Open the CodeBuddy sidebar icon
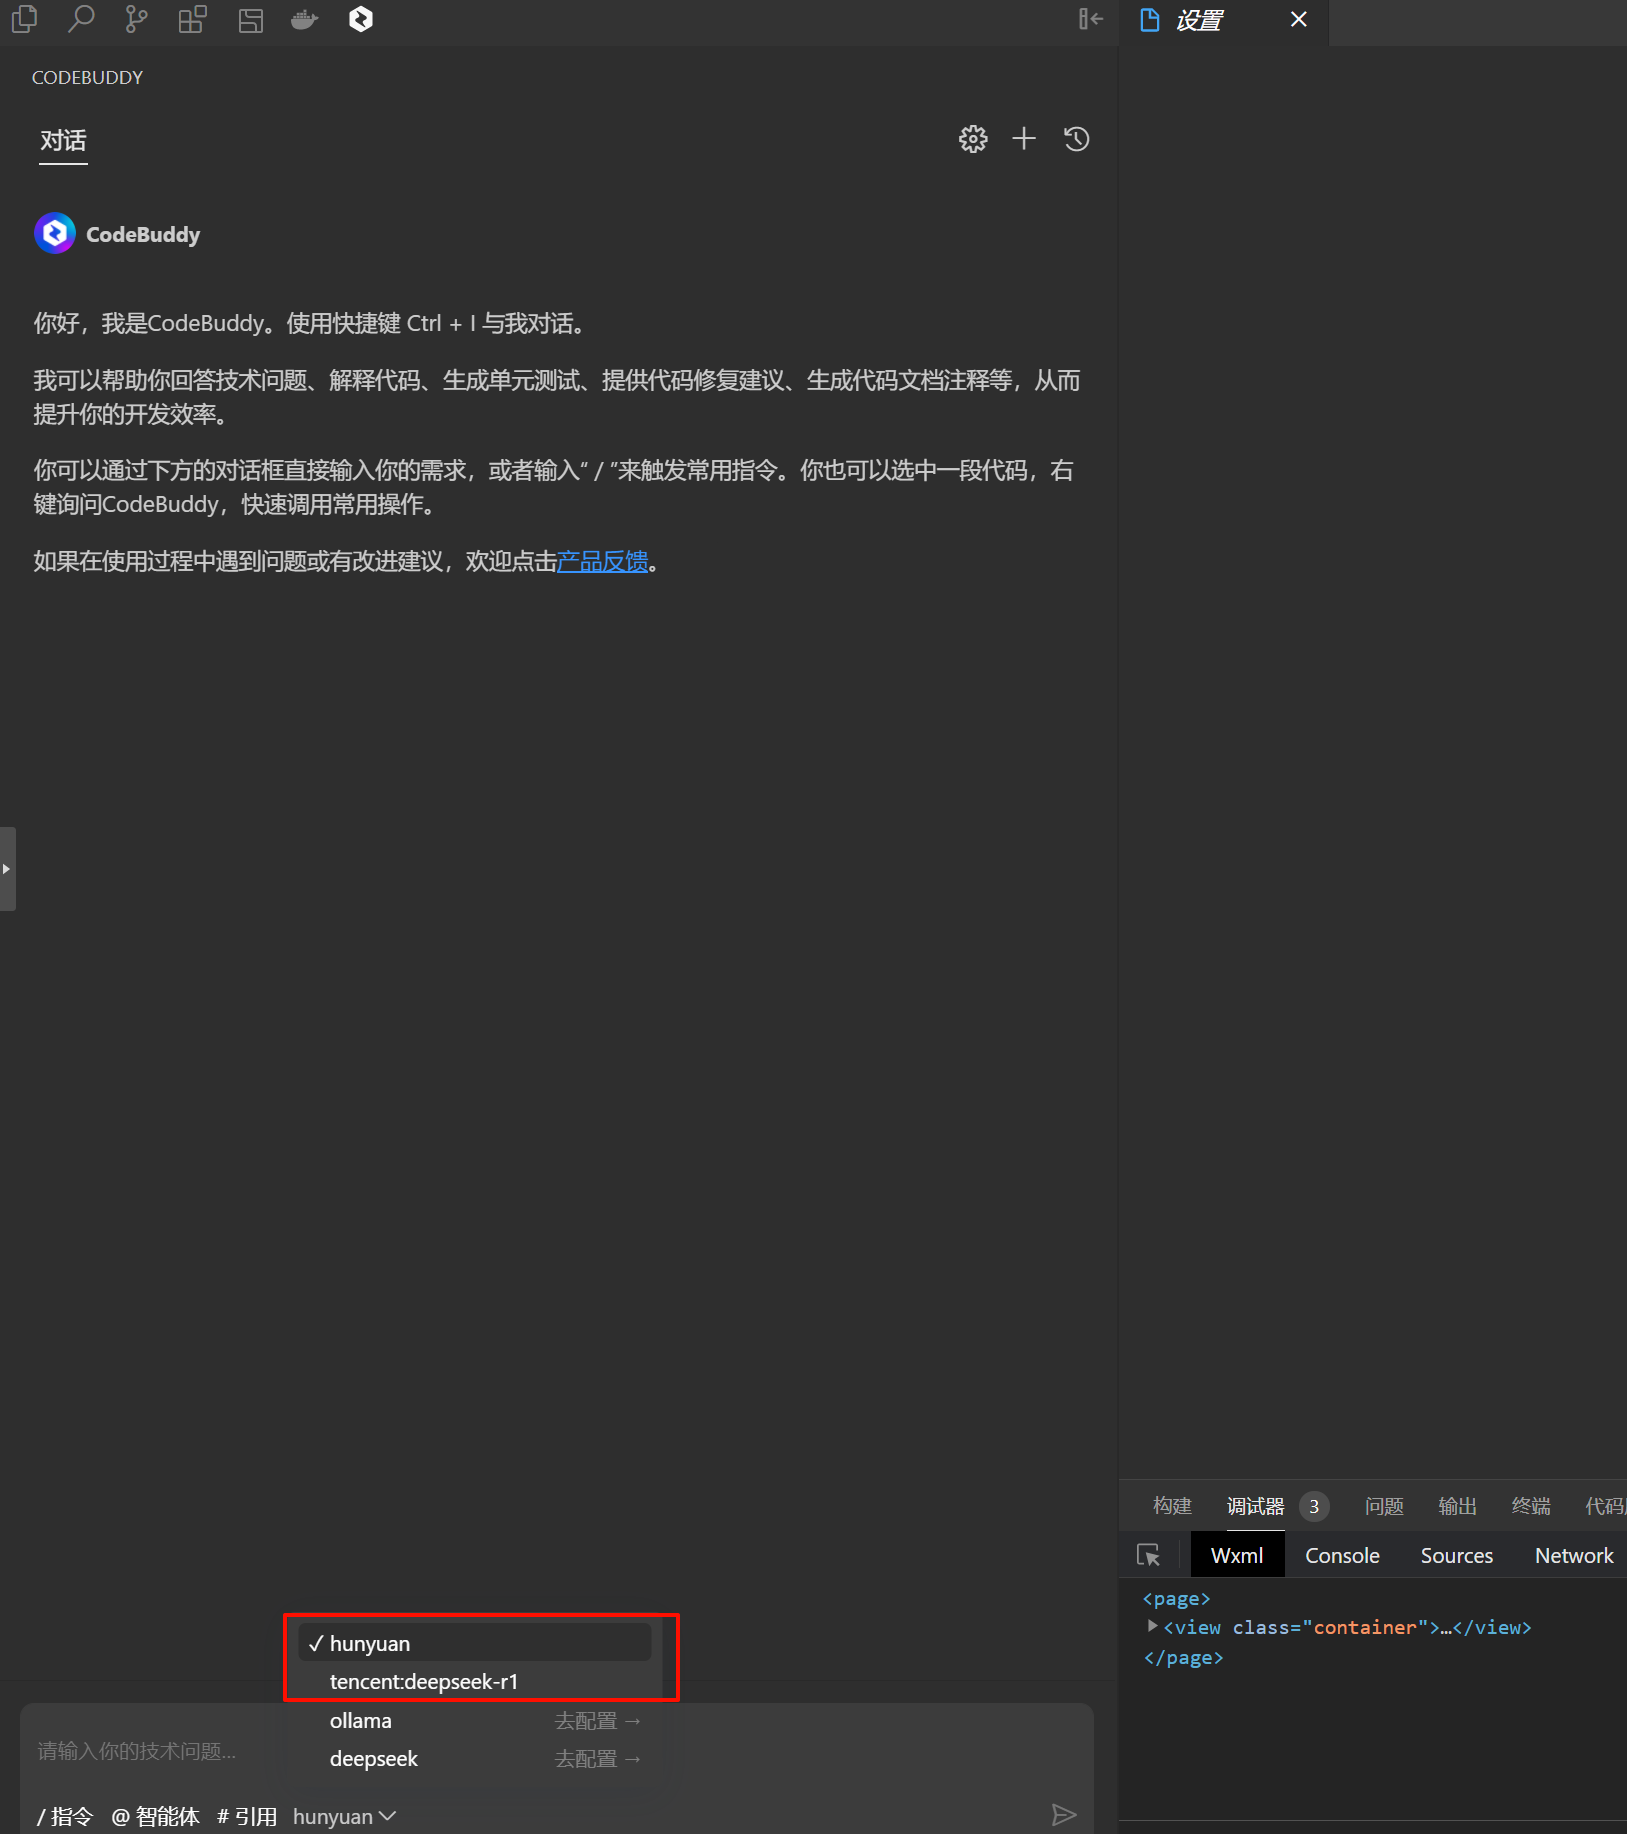 coord(361,19)
